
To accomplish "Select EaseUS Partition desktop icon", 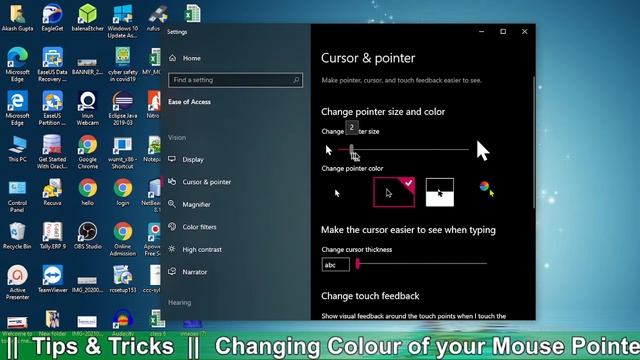I will 52,108.
